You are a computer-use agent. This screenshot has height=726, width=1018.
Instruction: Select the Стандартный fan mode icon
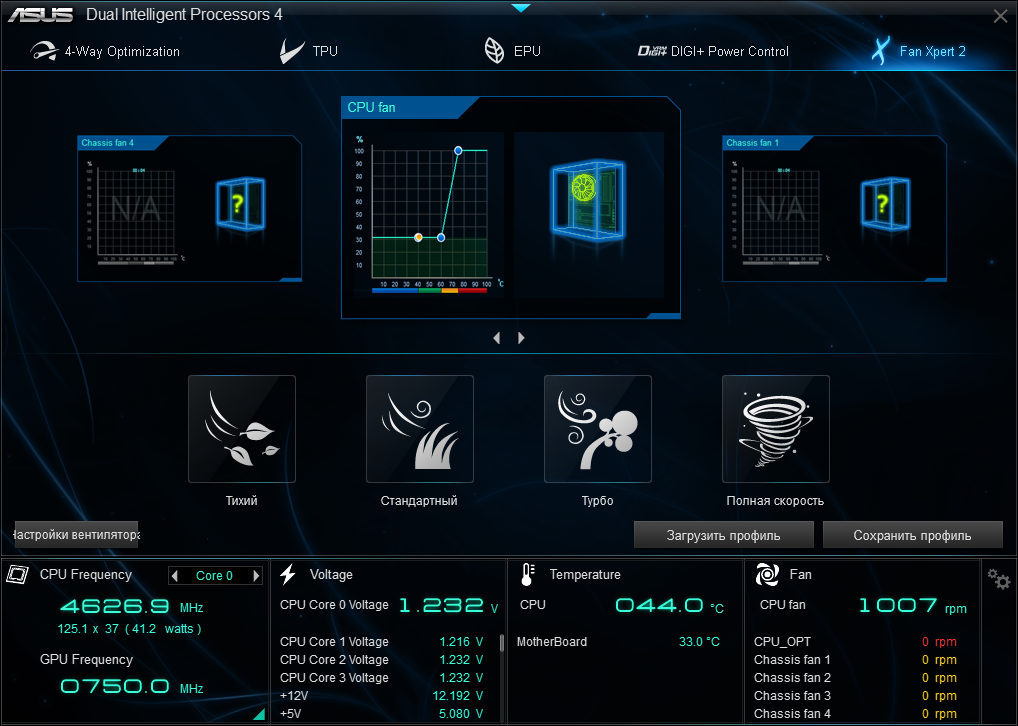click(419, 429)
